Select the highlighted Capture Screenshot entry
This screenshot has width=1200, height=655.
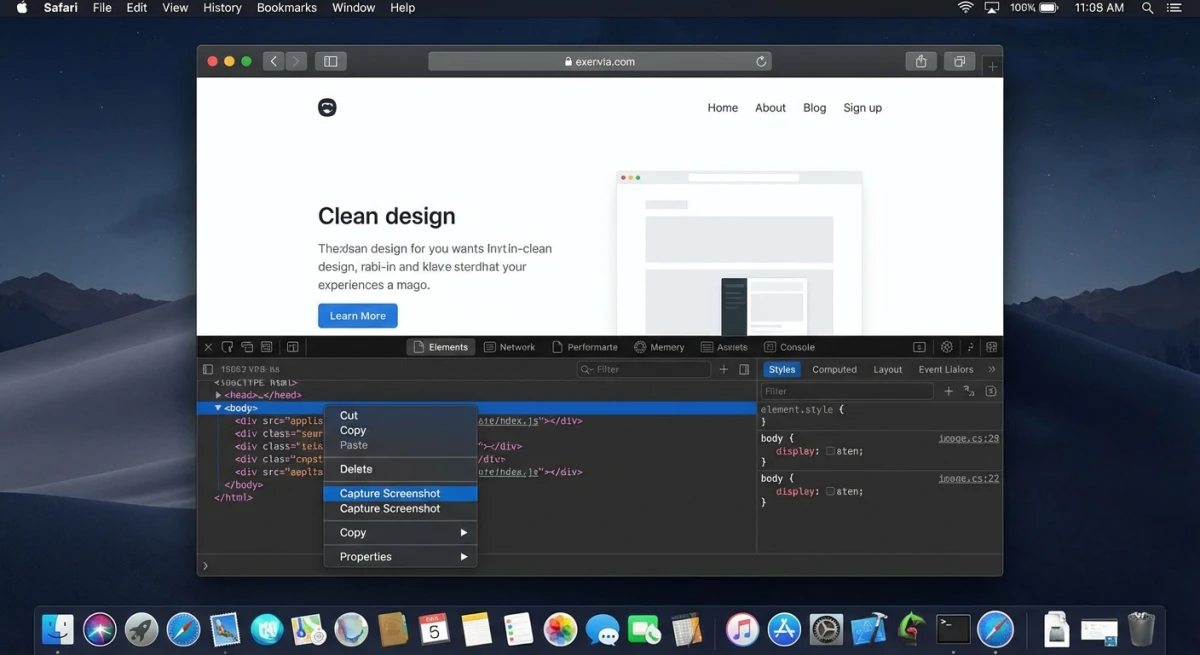pos(401,493)
